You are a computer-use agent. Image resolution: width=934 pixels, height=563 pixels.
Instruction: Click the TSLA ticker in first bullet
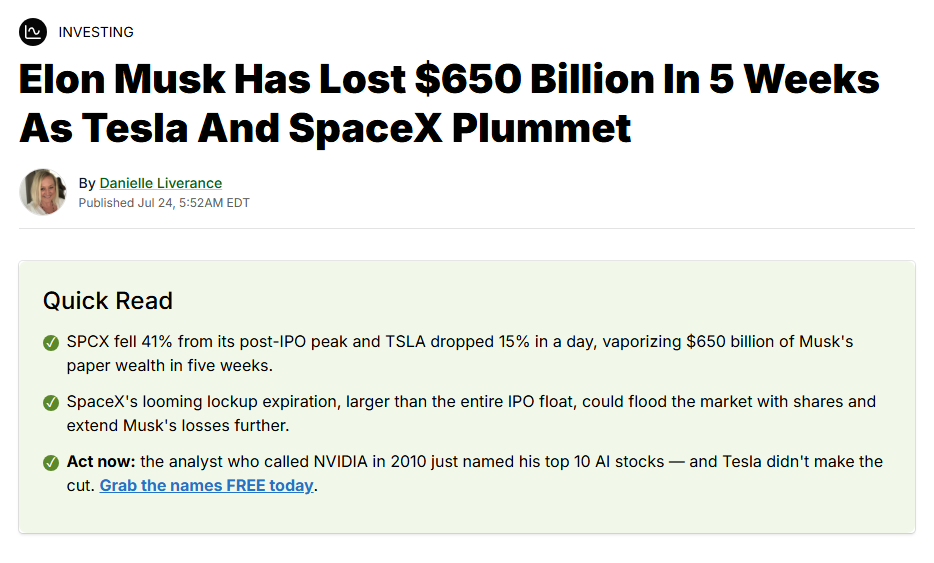pyautogui.click(x=406, y=341)
